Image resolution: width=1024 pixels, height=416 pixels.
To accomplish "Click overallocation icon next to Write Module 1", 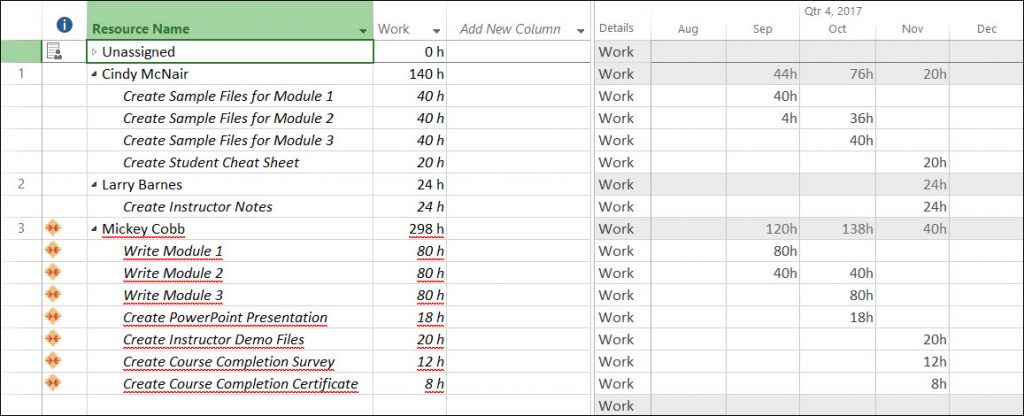I will [54, 251].
